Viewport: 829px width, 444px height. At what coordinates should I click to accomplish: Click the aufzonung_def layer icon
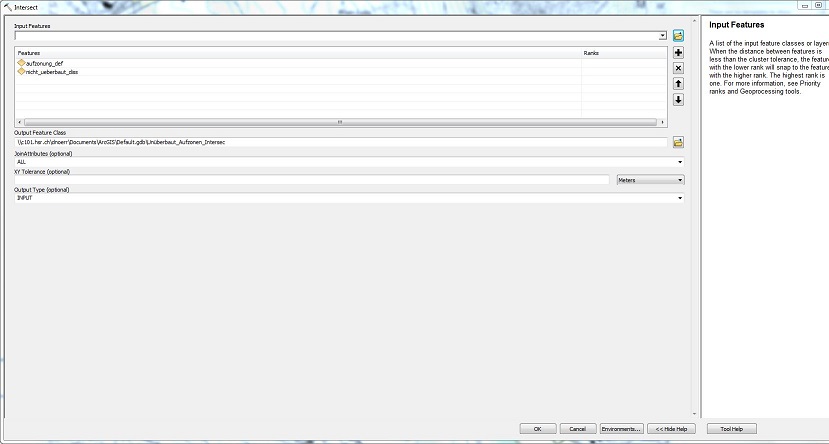21,63
